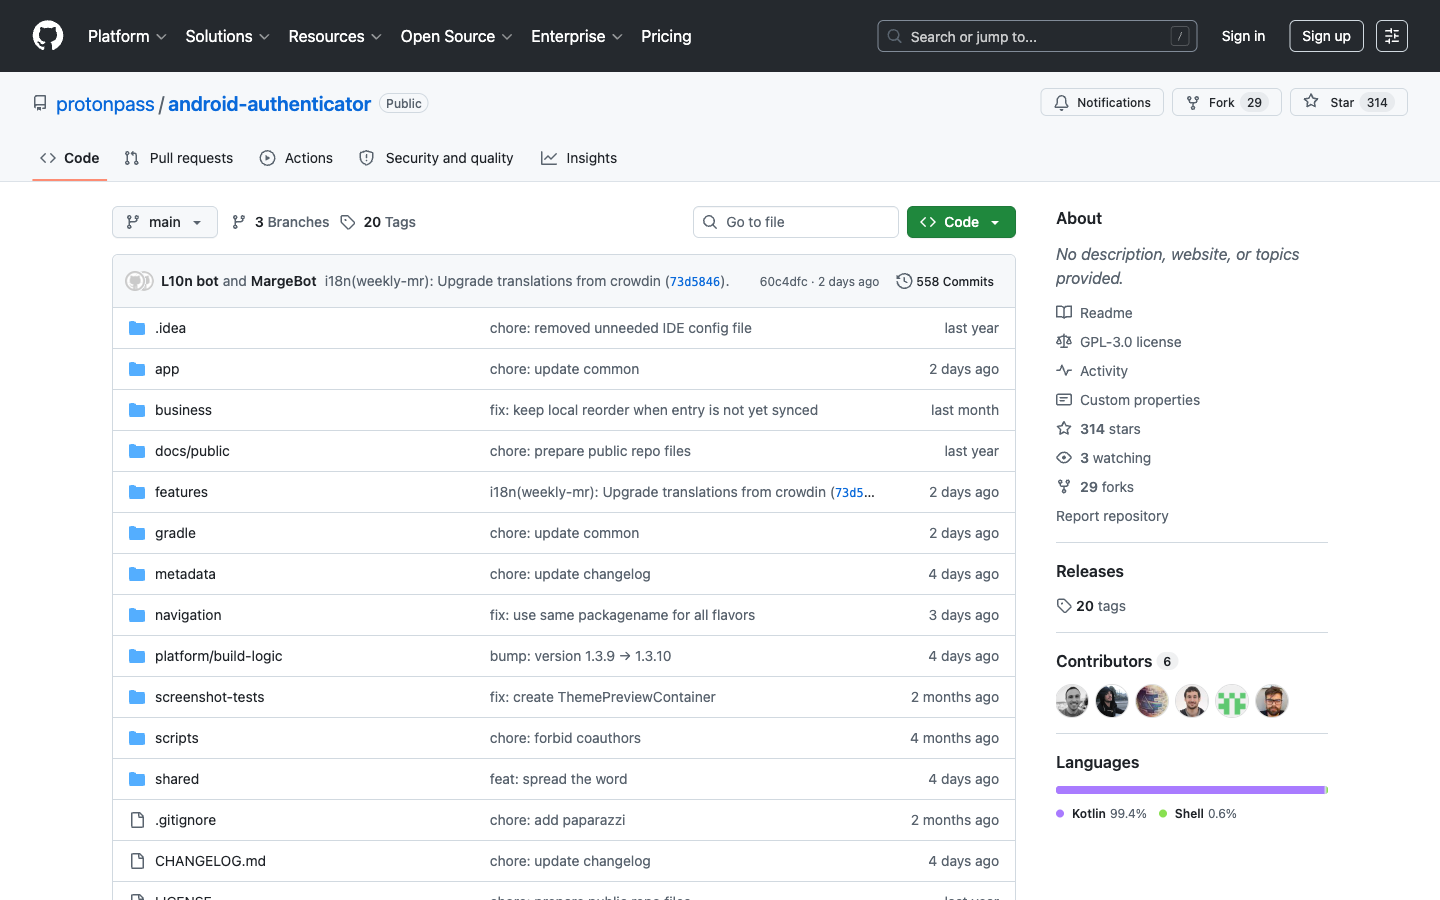Click the navigation folder icon
The image size is (1440, 900).
point(137,615)
